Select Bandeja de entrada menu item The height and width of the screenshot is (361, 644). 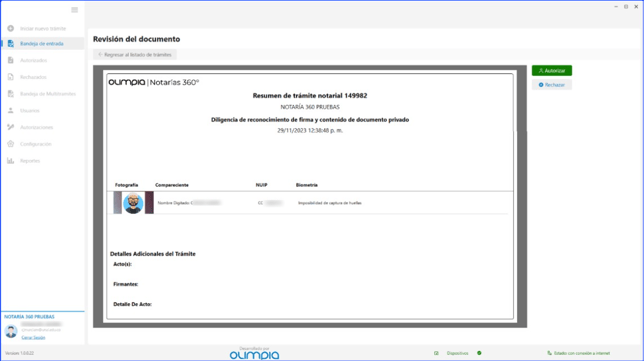43,44
